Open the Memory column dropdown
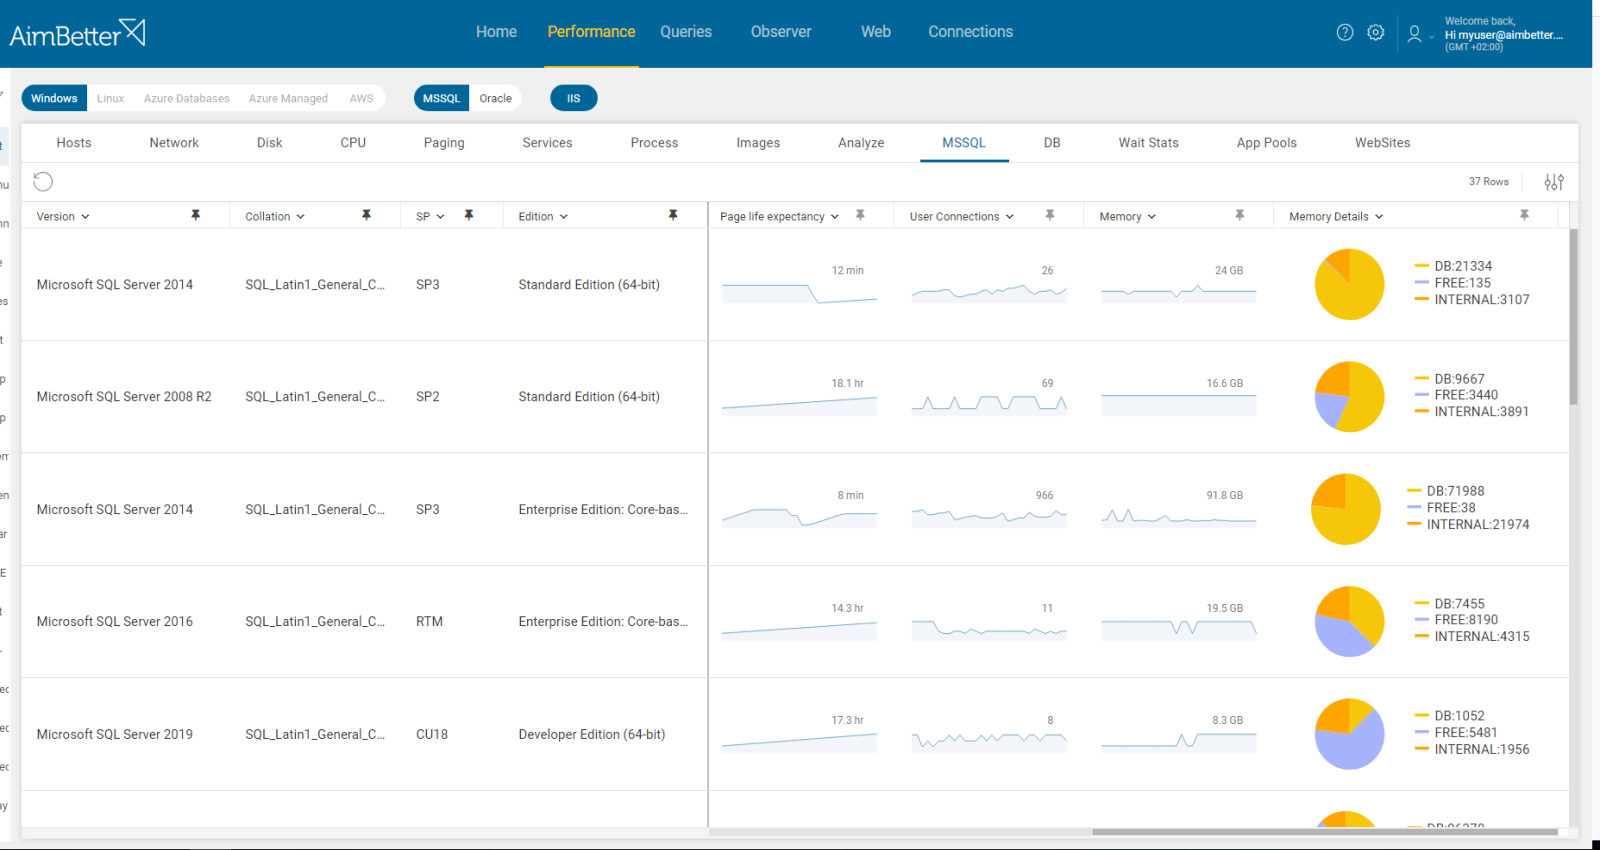 [1152, 217]
